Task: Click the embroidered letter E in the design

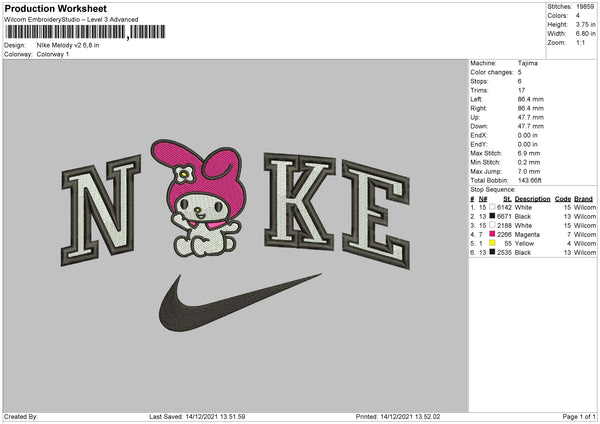Action: [x=376, y=214]
